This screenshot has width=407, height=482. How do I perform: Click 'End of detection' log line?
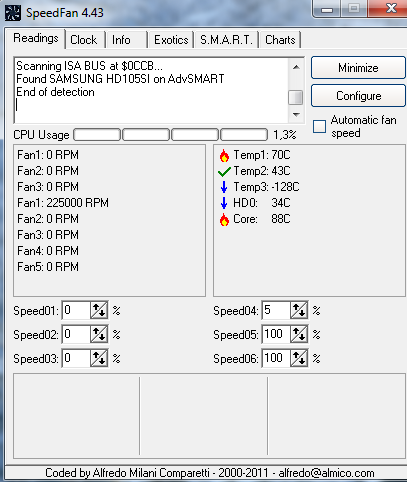coord(55,92)
